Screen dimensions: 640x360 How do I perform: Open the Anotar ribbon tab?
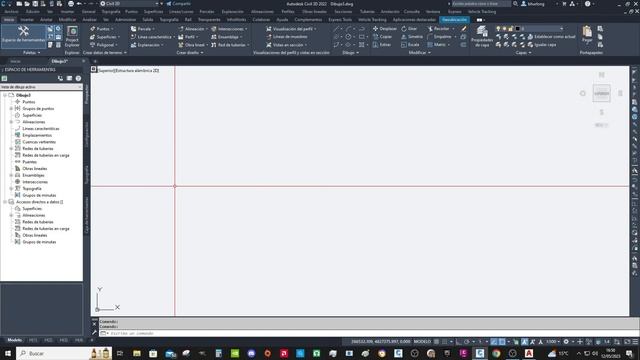46,20
